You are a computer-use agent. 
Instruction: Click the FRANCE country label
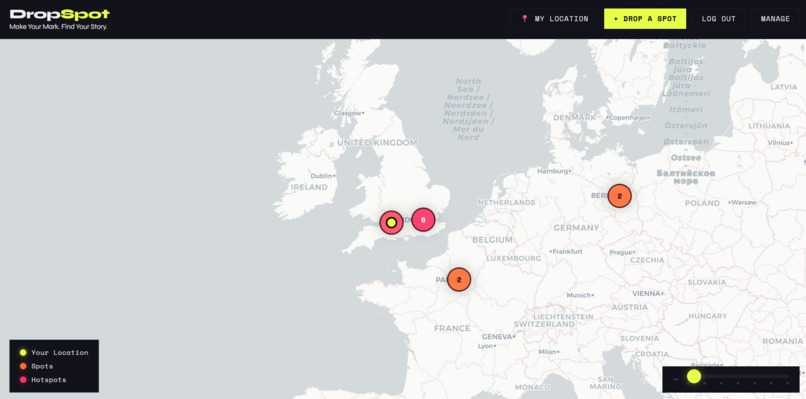(452, 328)
